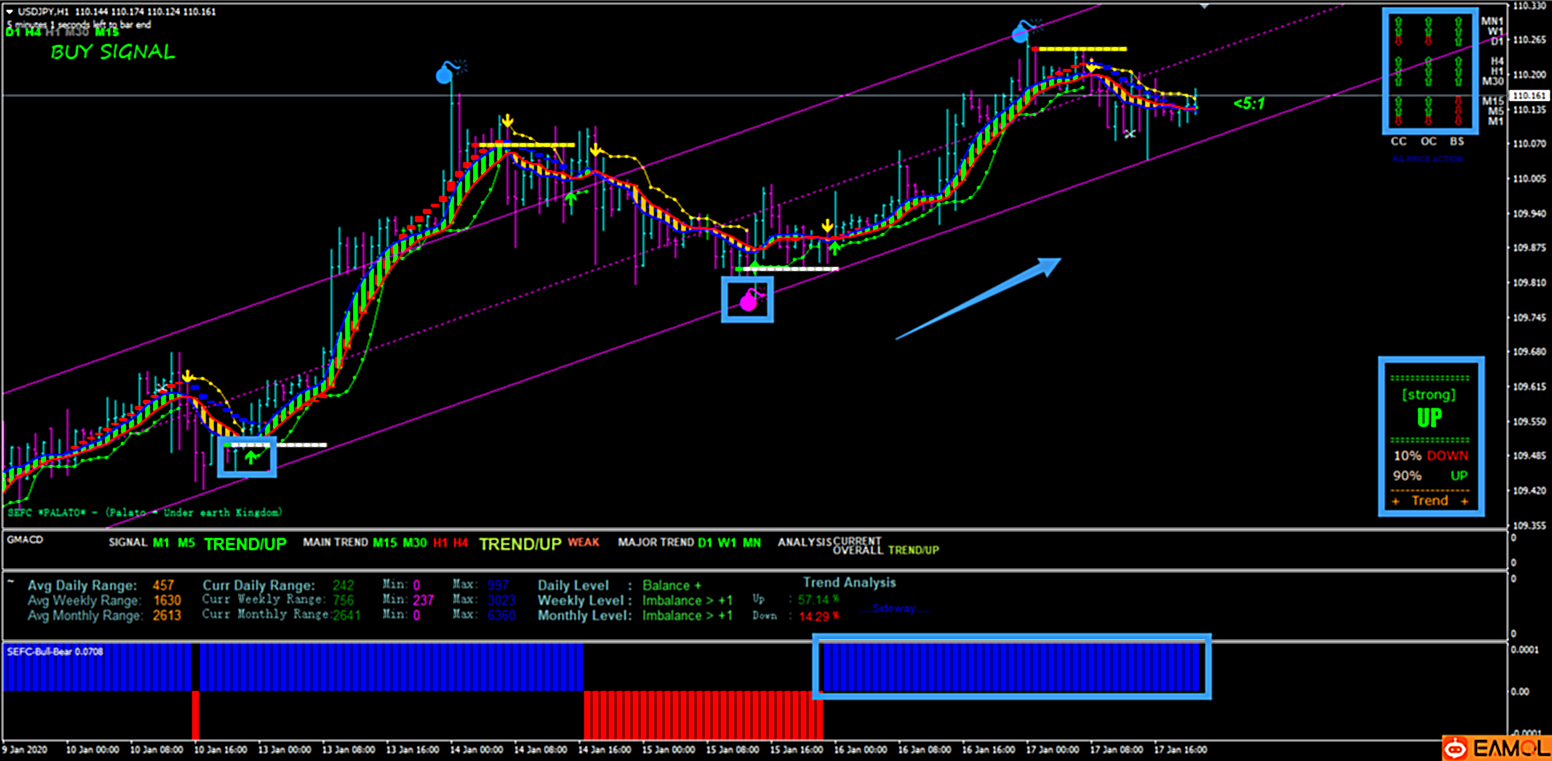
Task: Click the strong UP trend indicator
Action: coord(1430,417)
